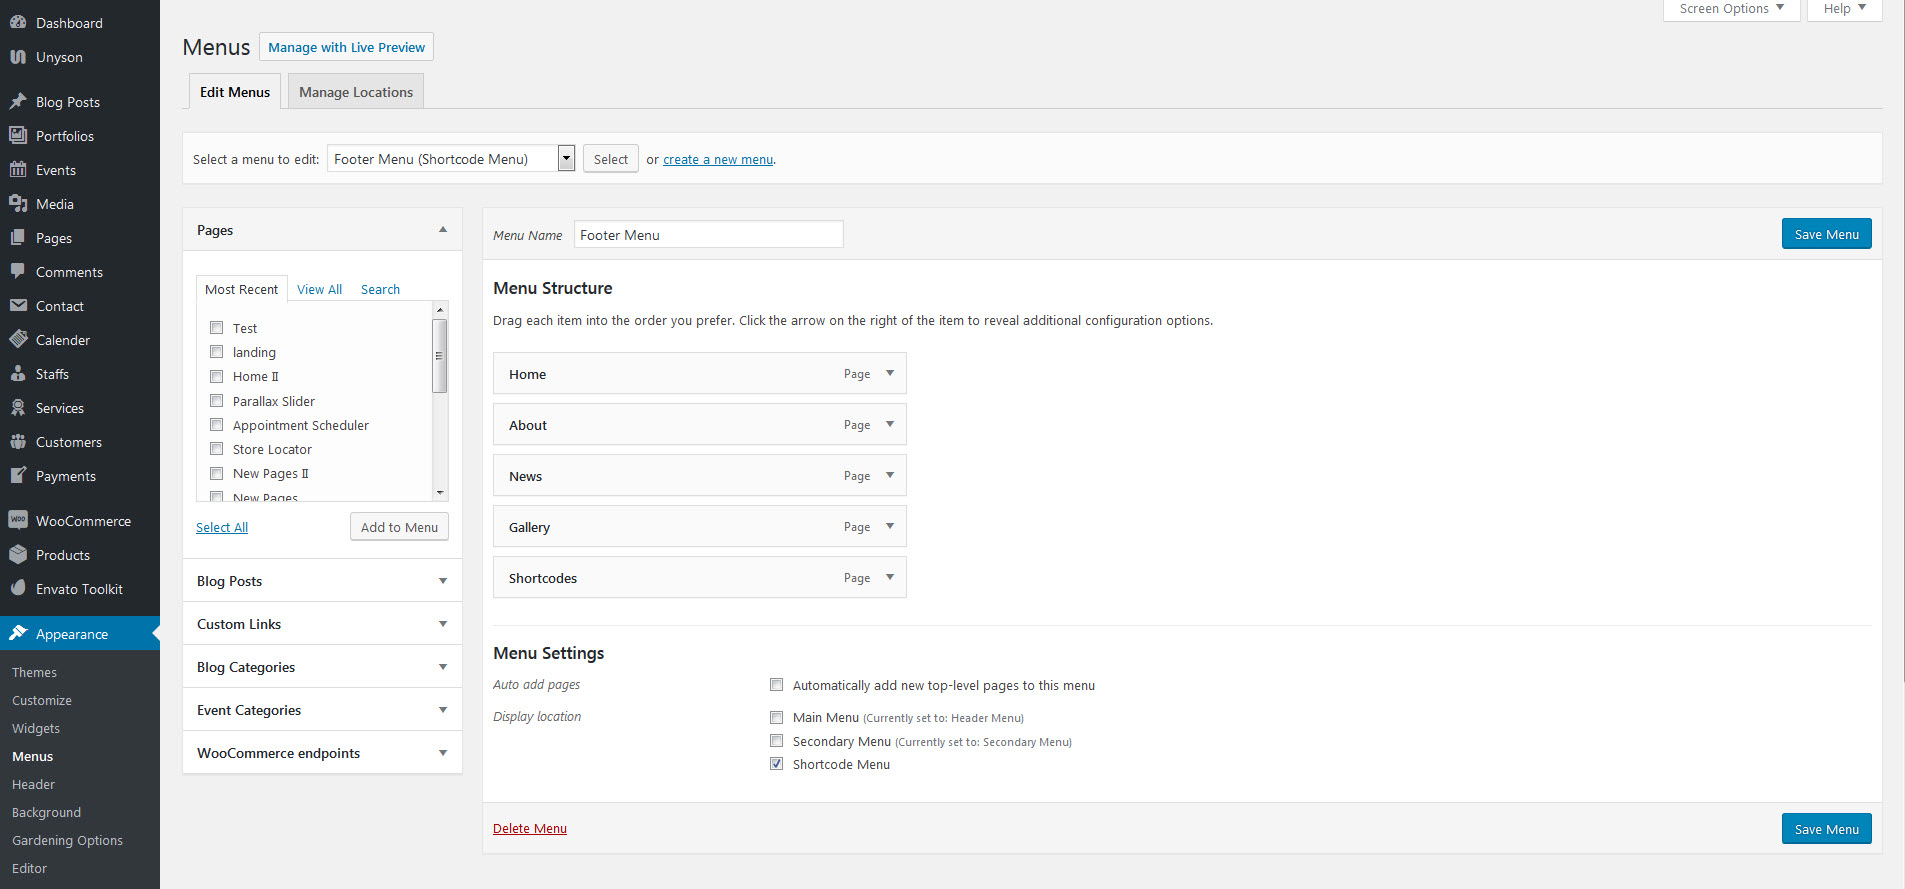
Task: Expand the Shortcodes menu item options
Action: [890, 577]
